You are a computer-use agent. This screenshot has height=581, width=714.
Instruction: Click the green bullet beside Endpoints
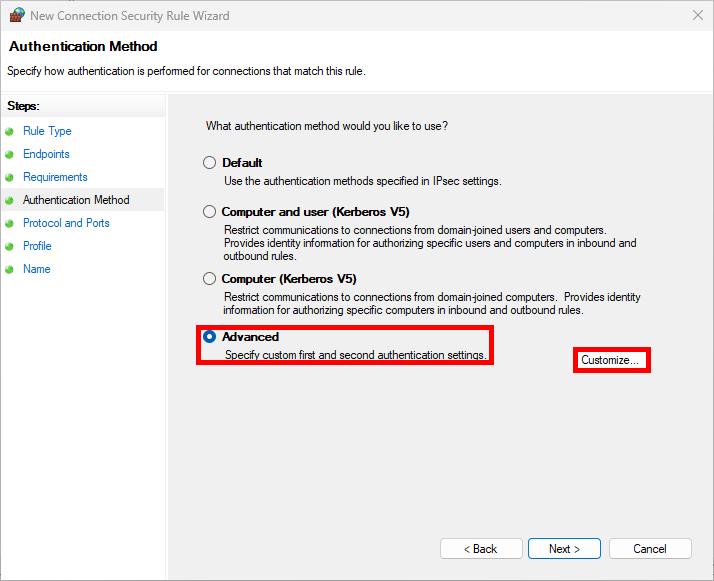point(10,154)
